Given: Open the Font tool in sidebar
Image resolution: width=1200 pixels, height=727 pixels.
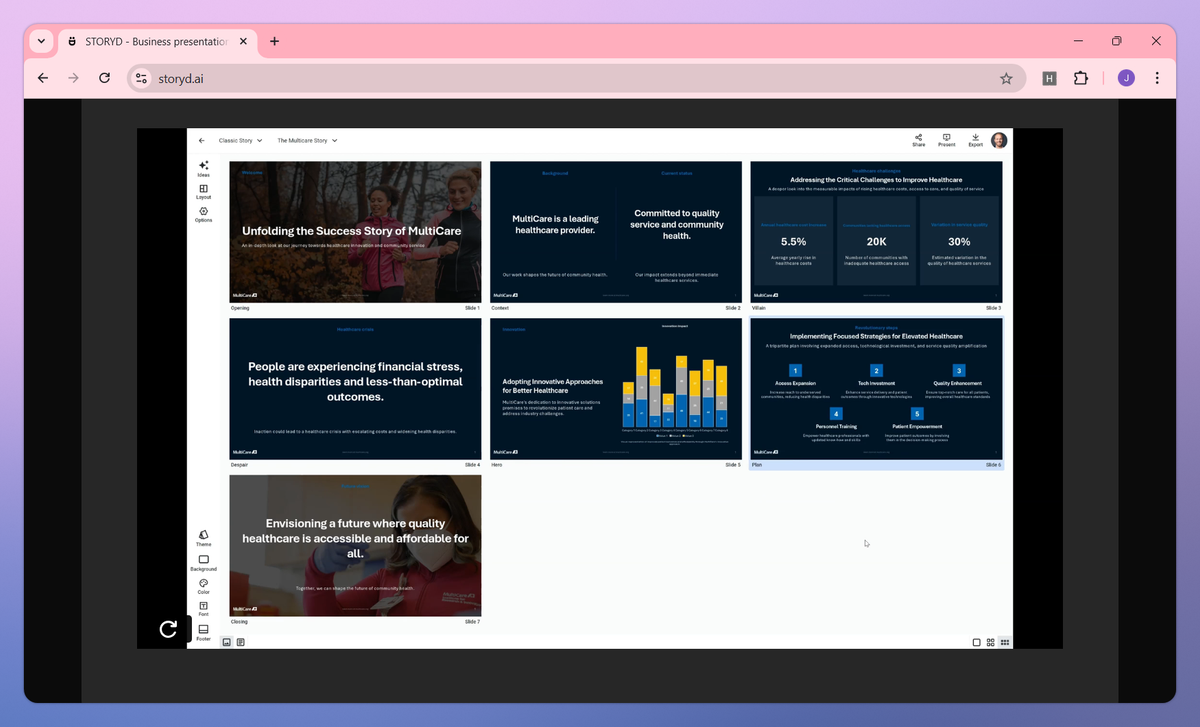Looking at the screenshot, I should [x=203, y=609].
